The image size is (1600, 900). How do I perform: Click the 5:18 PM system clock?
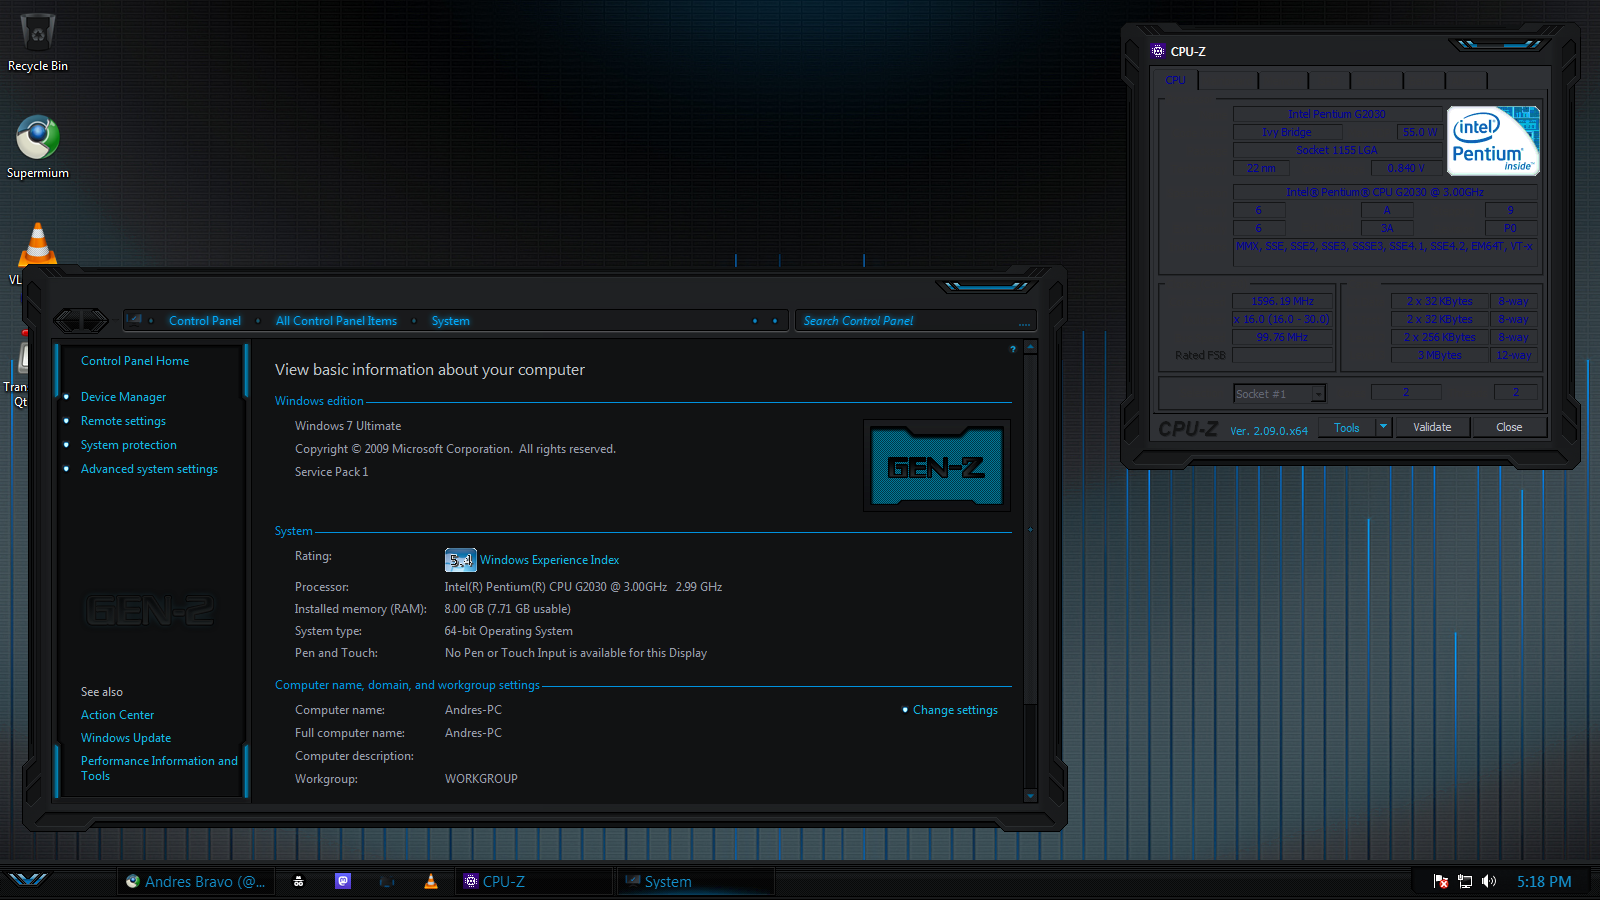click(x=1544, y=882)
